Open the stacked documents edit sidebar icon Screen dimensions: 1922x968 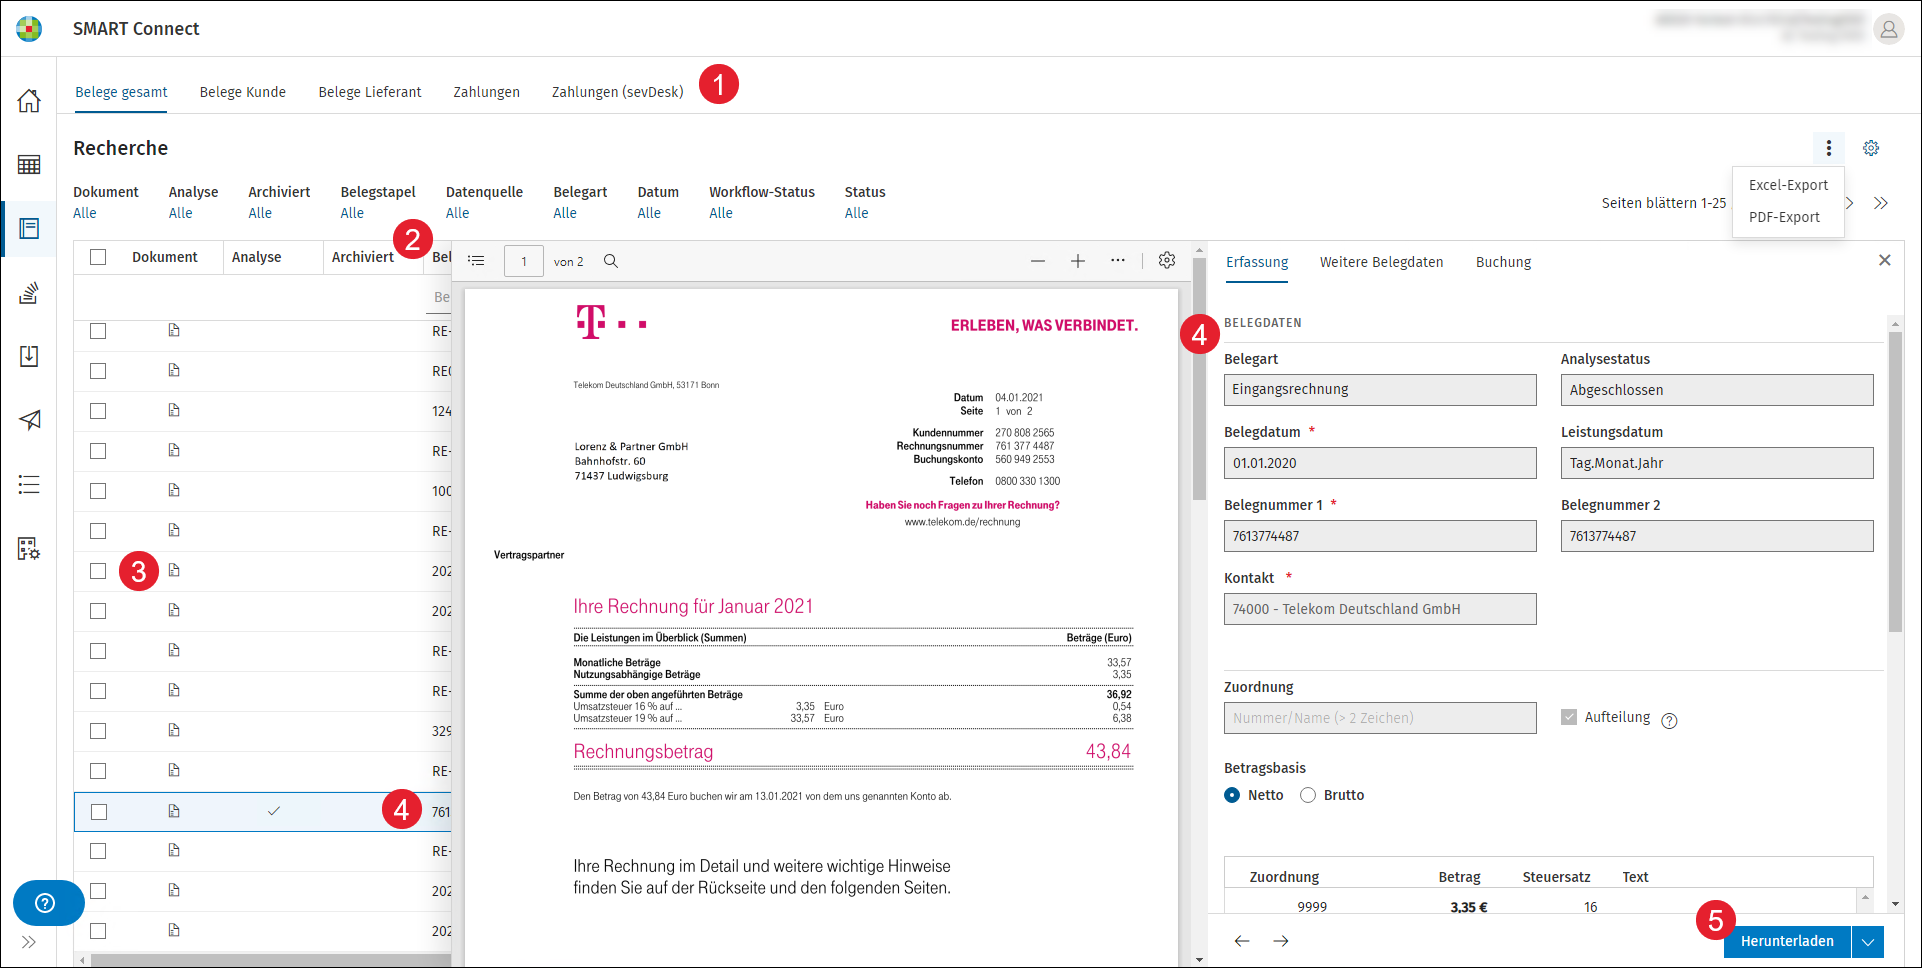point(29,293)
